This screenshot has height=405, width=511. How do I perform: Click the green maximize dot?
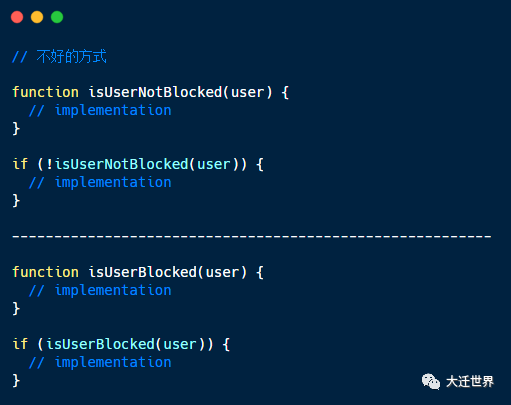pyautogui.click(x=57, y=17)
